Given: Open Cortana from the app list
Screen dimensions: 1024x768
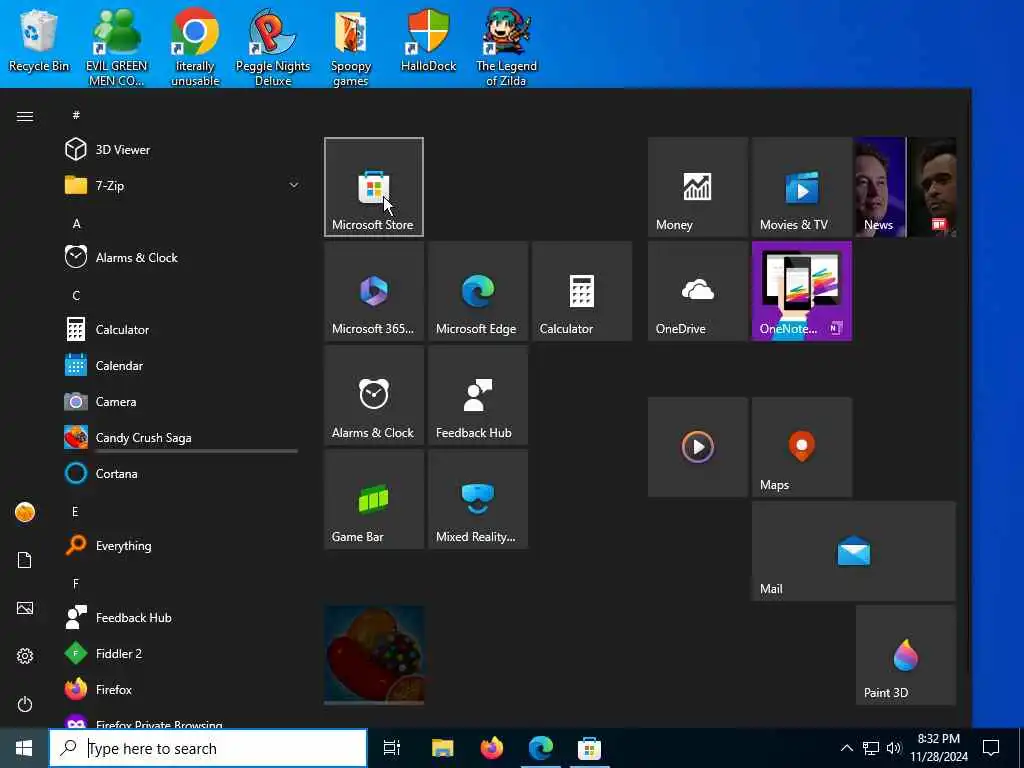Looking at the screenshot, I should point(181,473).
